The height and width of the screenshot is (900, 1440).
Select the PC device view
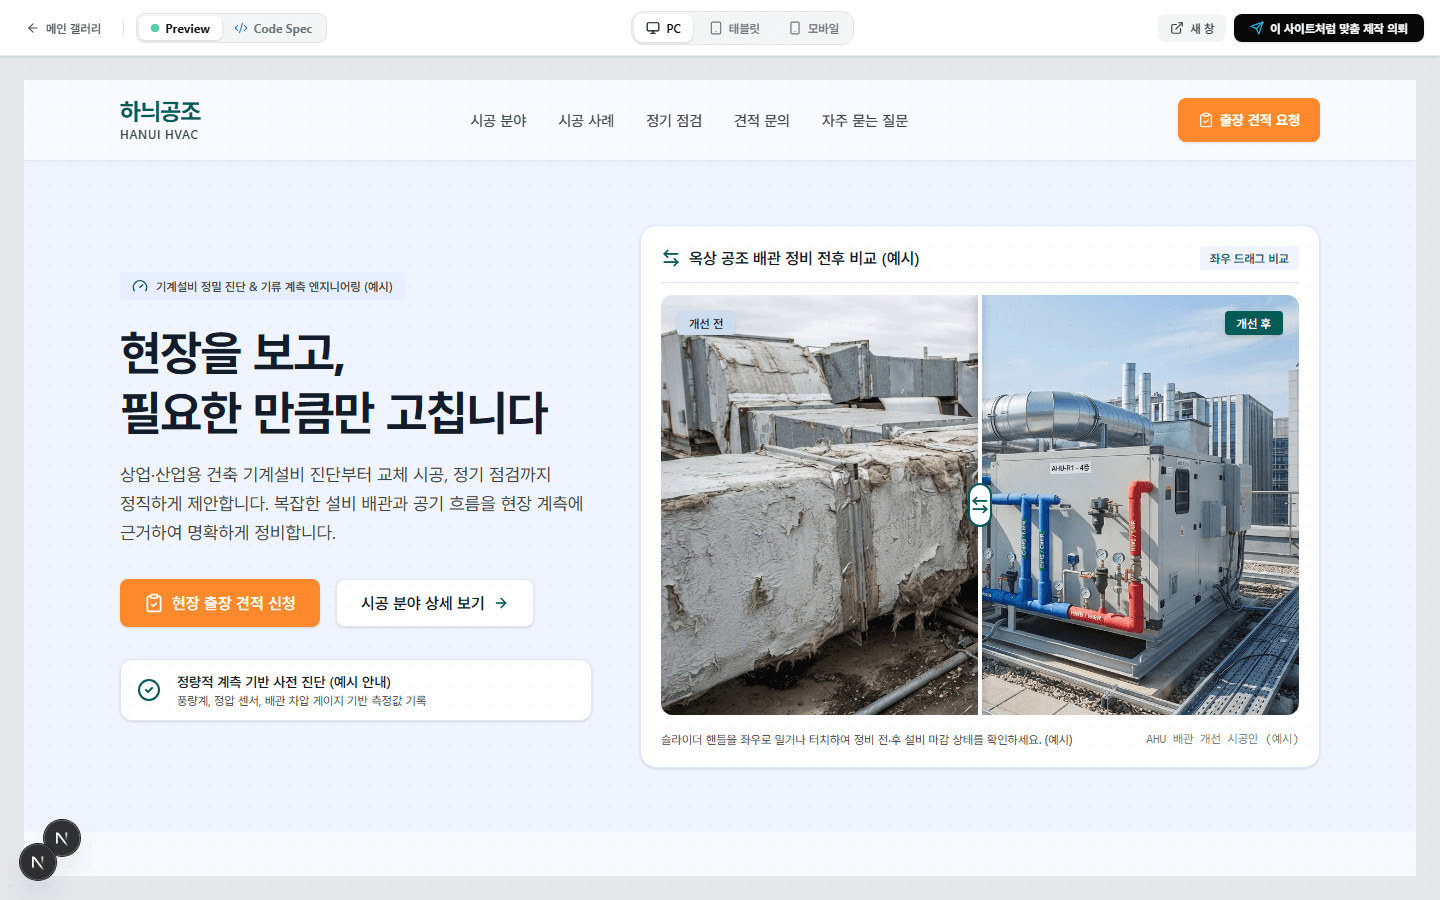pos(664,28)
